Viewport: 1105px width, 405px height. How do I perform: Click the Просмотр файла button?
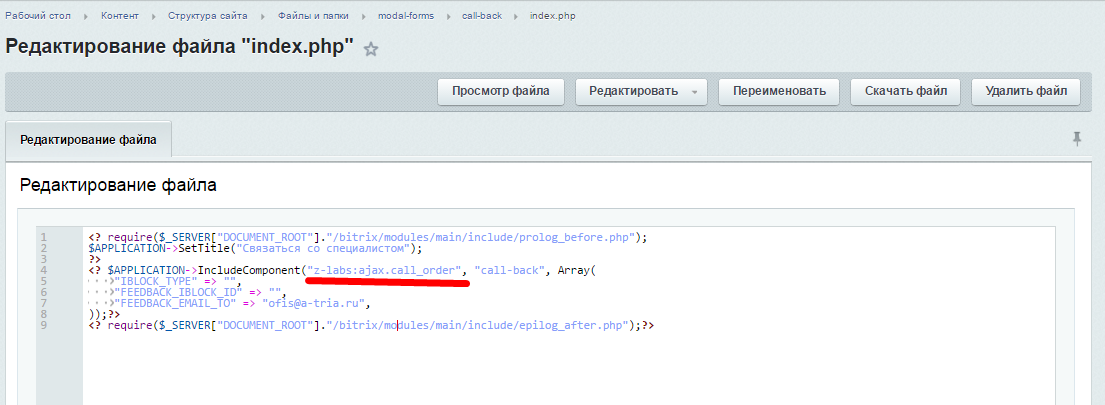point(500,92)
